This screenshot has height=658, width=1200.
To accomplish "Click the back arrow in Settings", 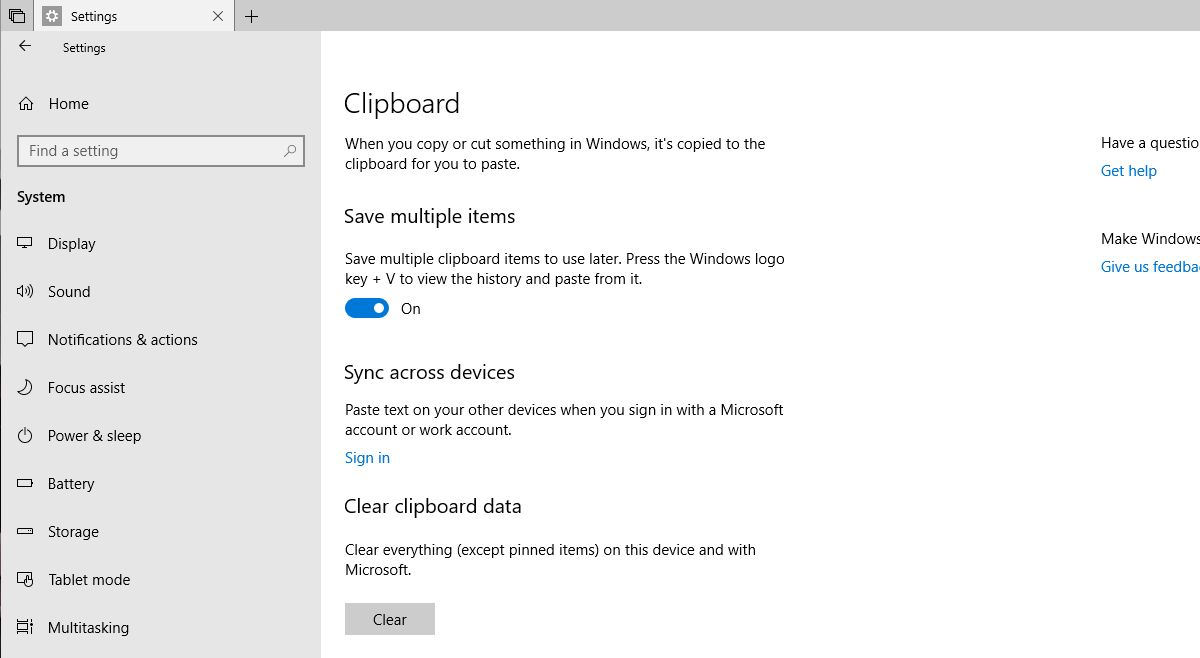I will 25,47.
